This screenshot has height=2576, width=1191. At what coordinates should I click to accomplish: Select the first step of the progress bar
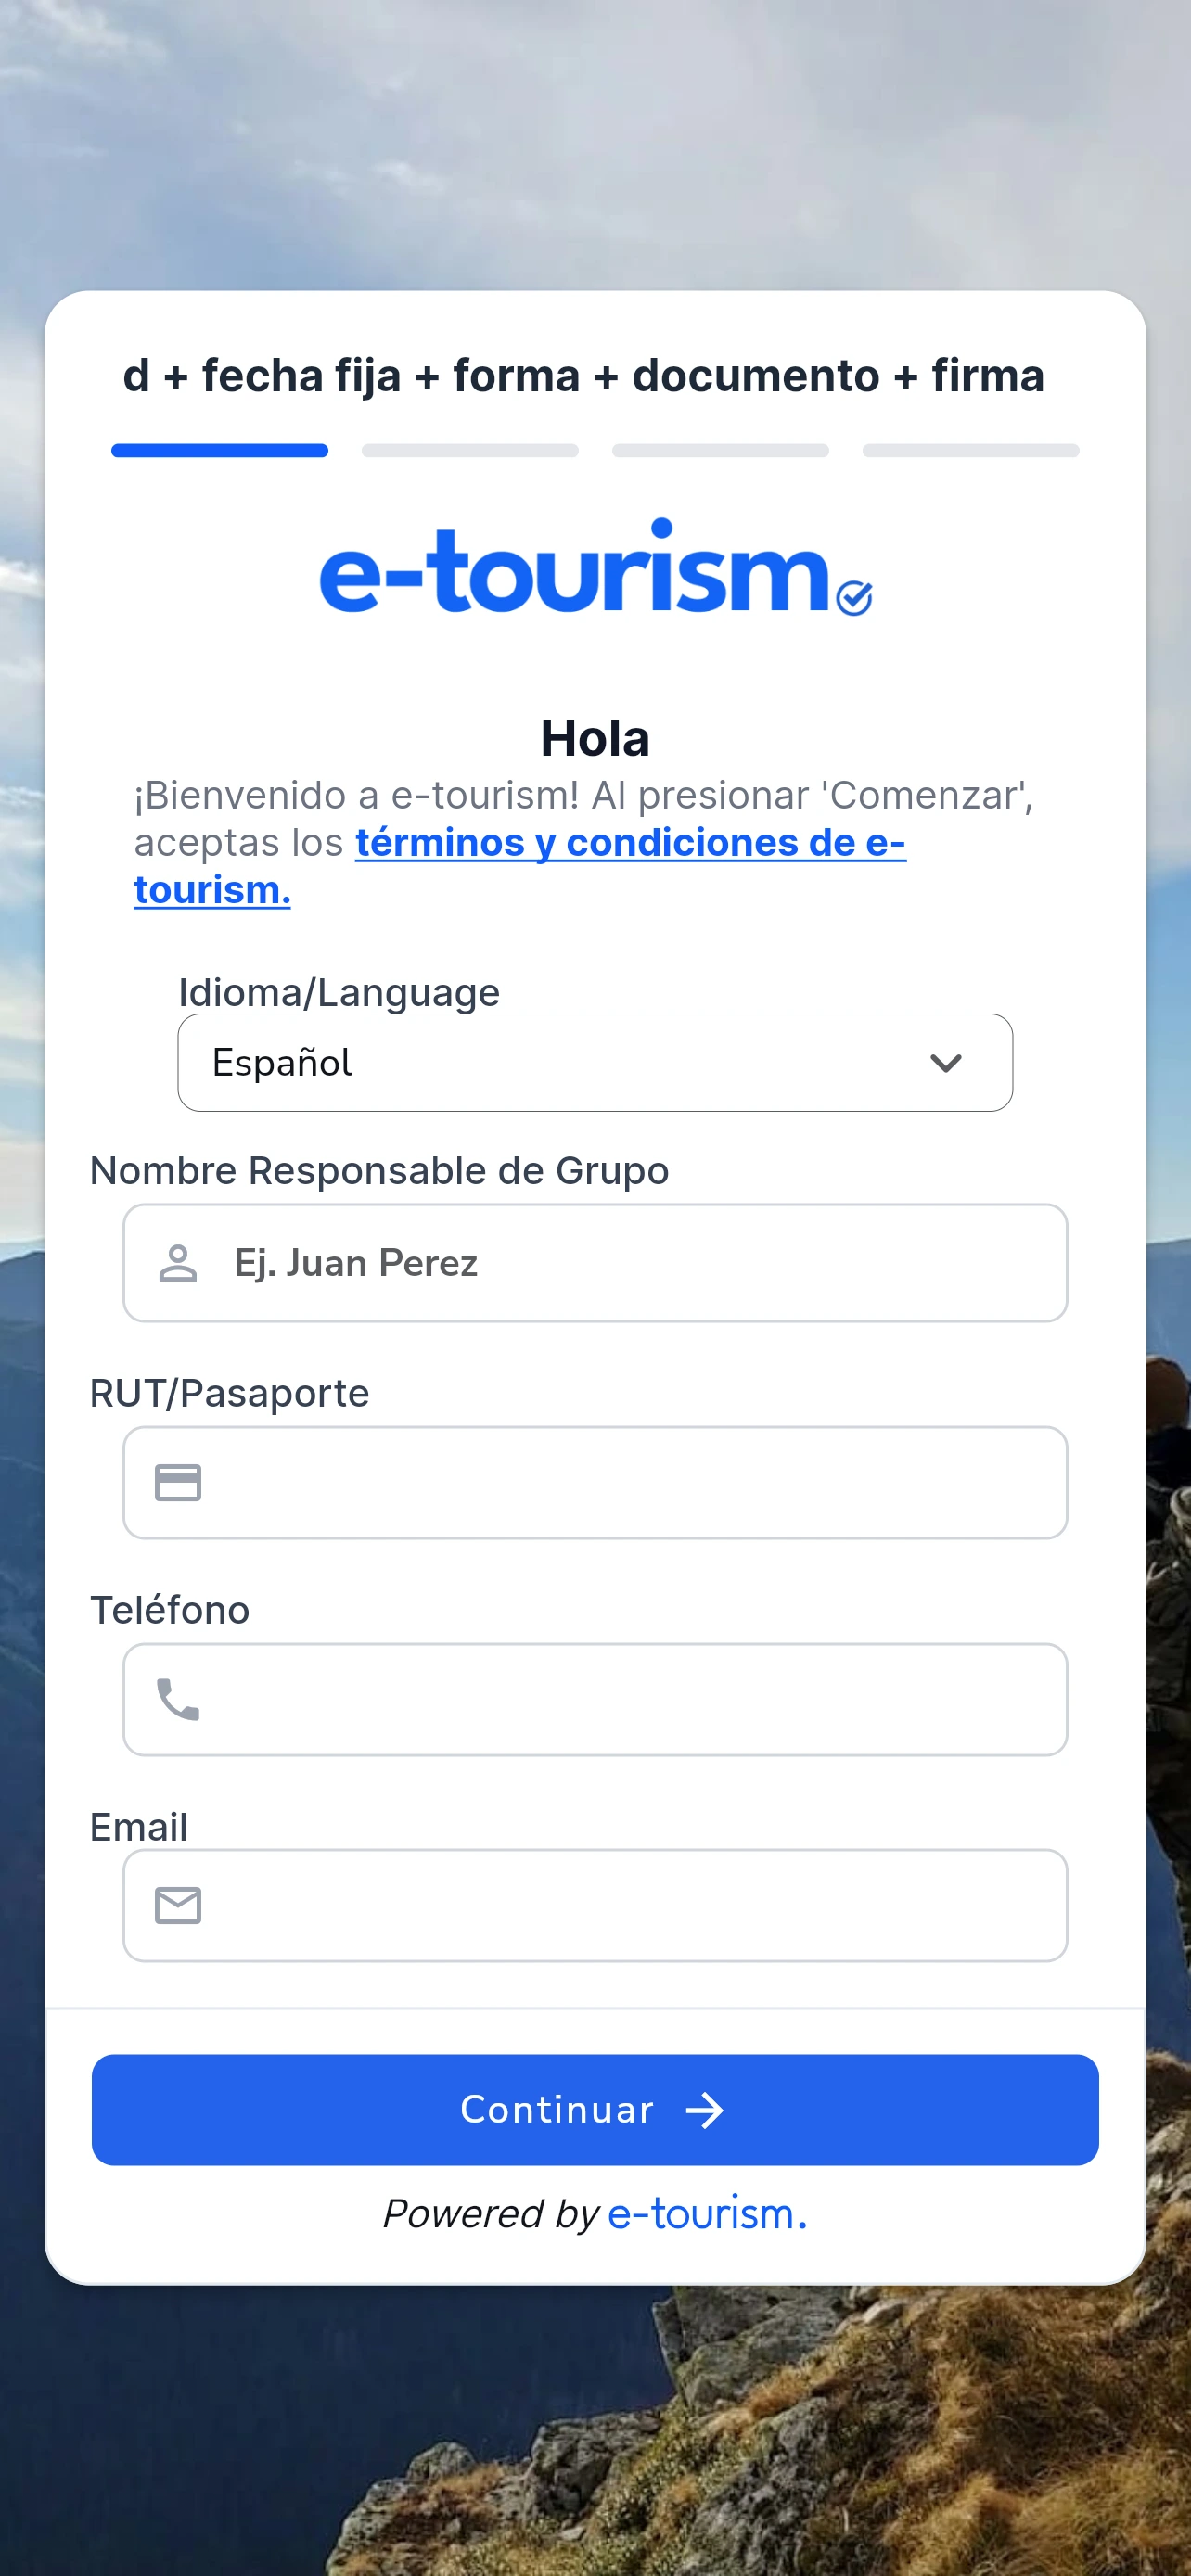pos(219,450)
